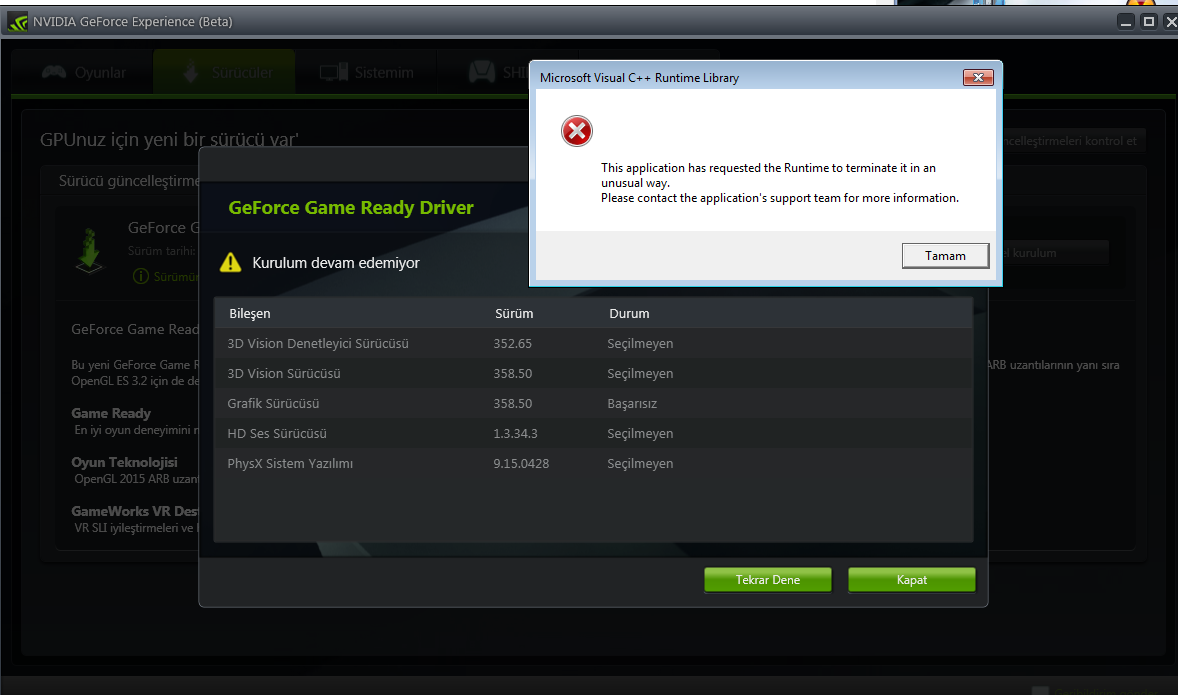Image resolution: width=1178 pixels, height=695 pixels.
Task: Click the Bileşen column header
Action: click(x=249, y=313)
